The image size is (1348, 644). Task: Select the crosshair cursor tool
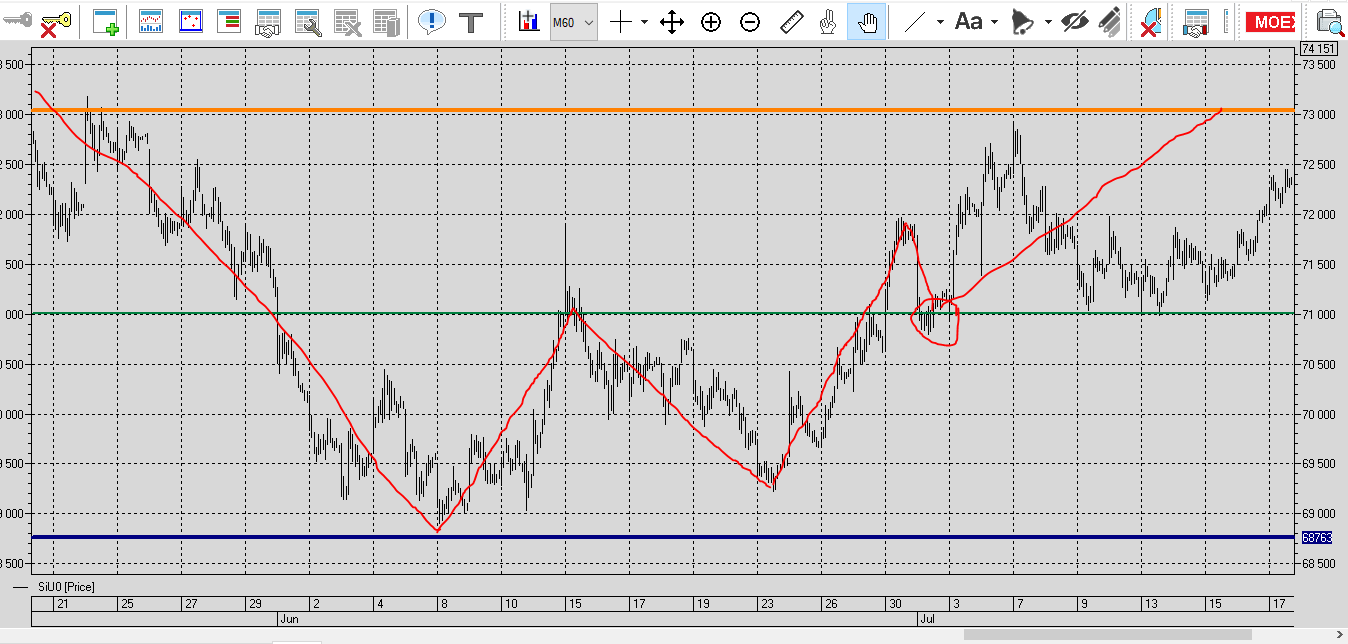point(621,22)
